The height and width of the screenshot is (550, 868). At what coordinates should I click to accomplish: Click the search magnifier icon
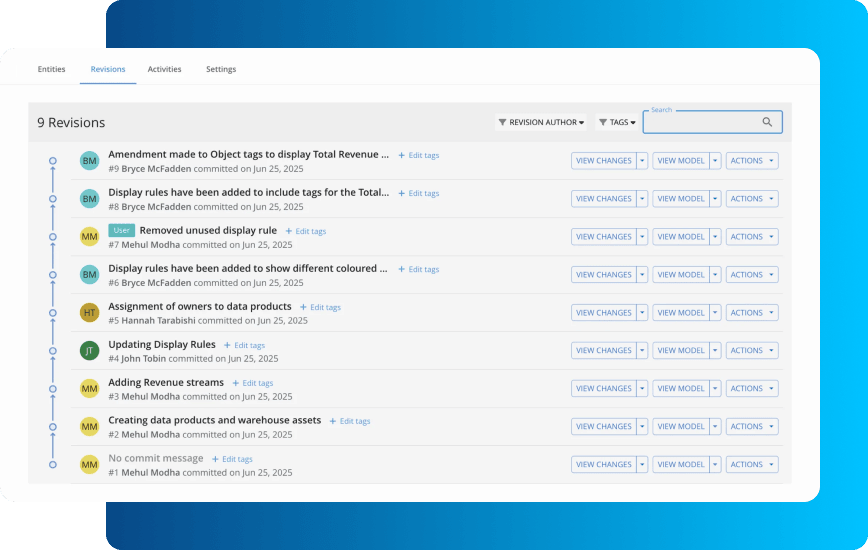(767, 122)
